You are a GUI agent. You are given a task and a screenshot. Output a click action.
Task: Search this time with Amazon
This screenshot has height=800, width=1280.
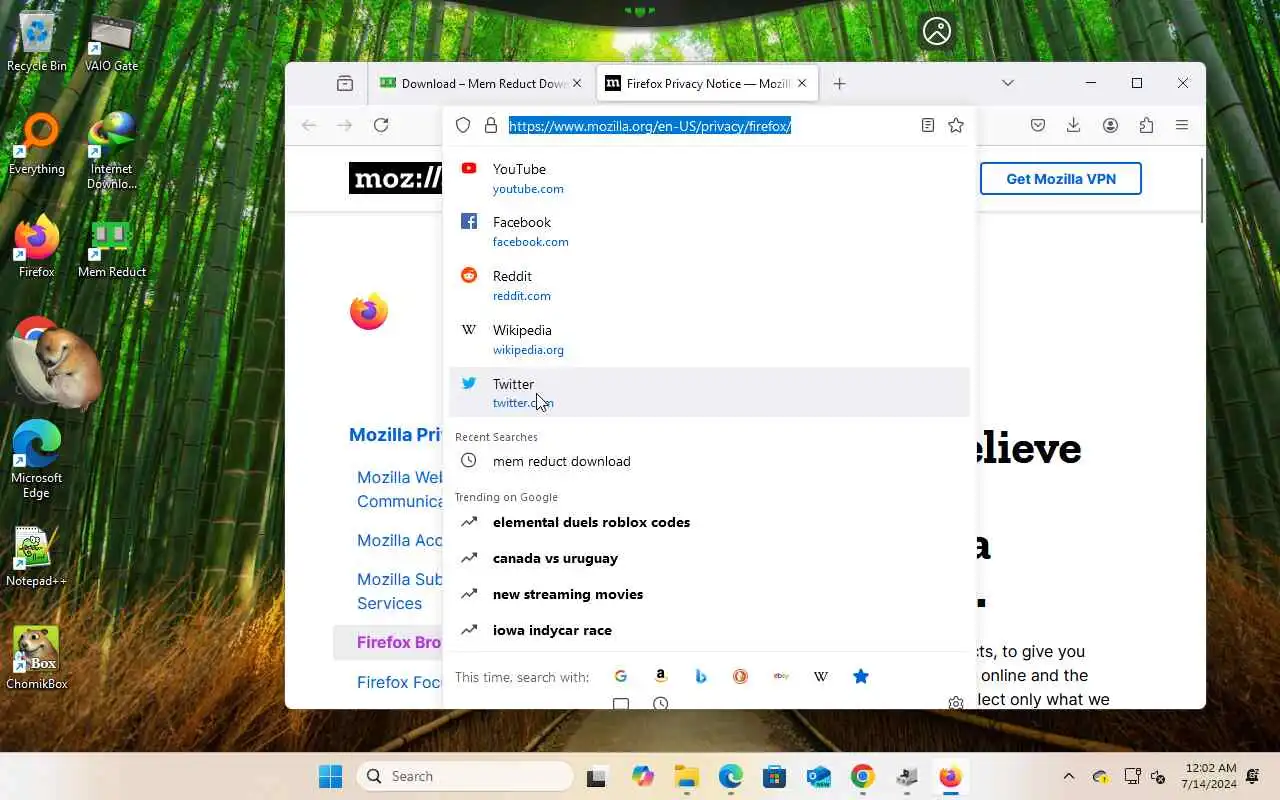(661, 677)
